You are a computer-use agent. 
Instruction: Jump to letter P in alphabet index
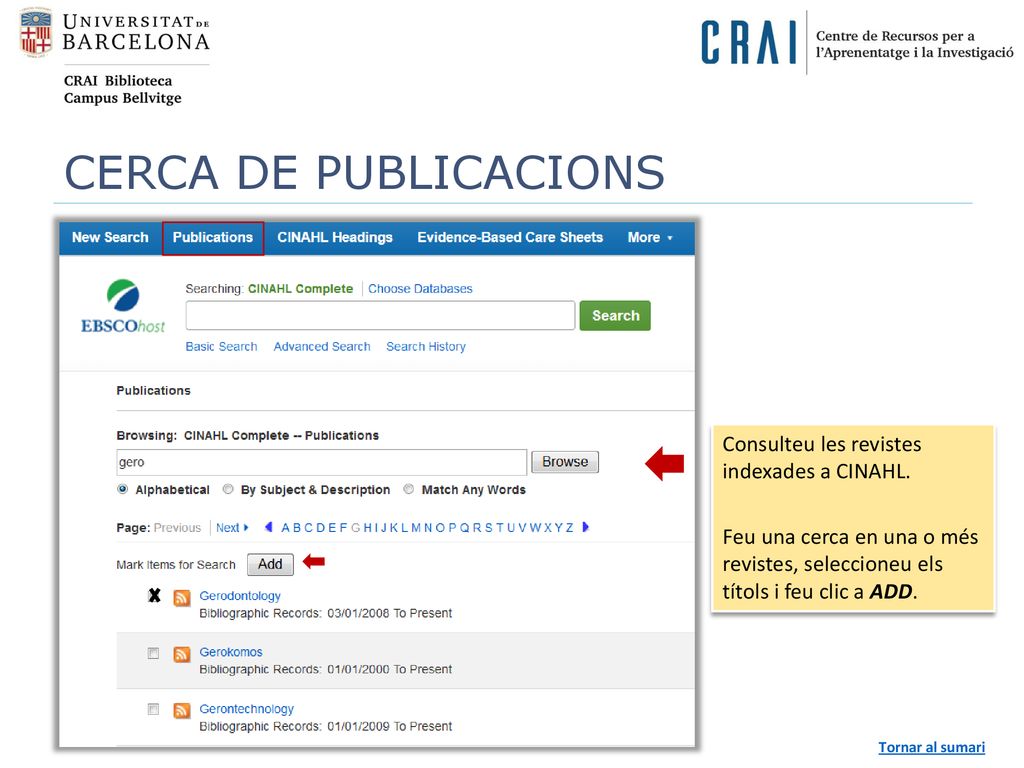coord(452,528)
